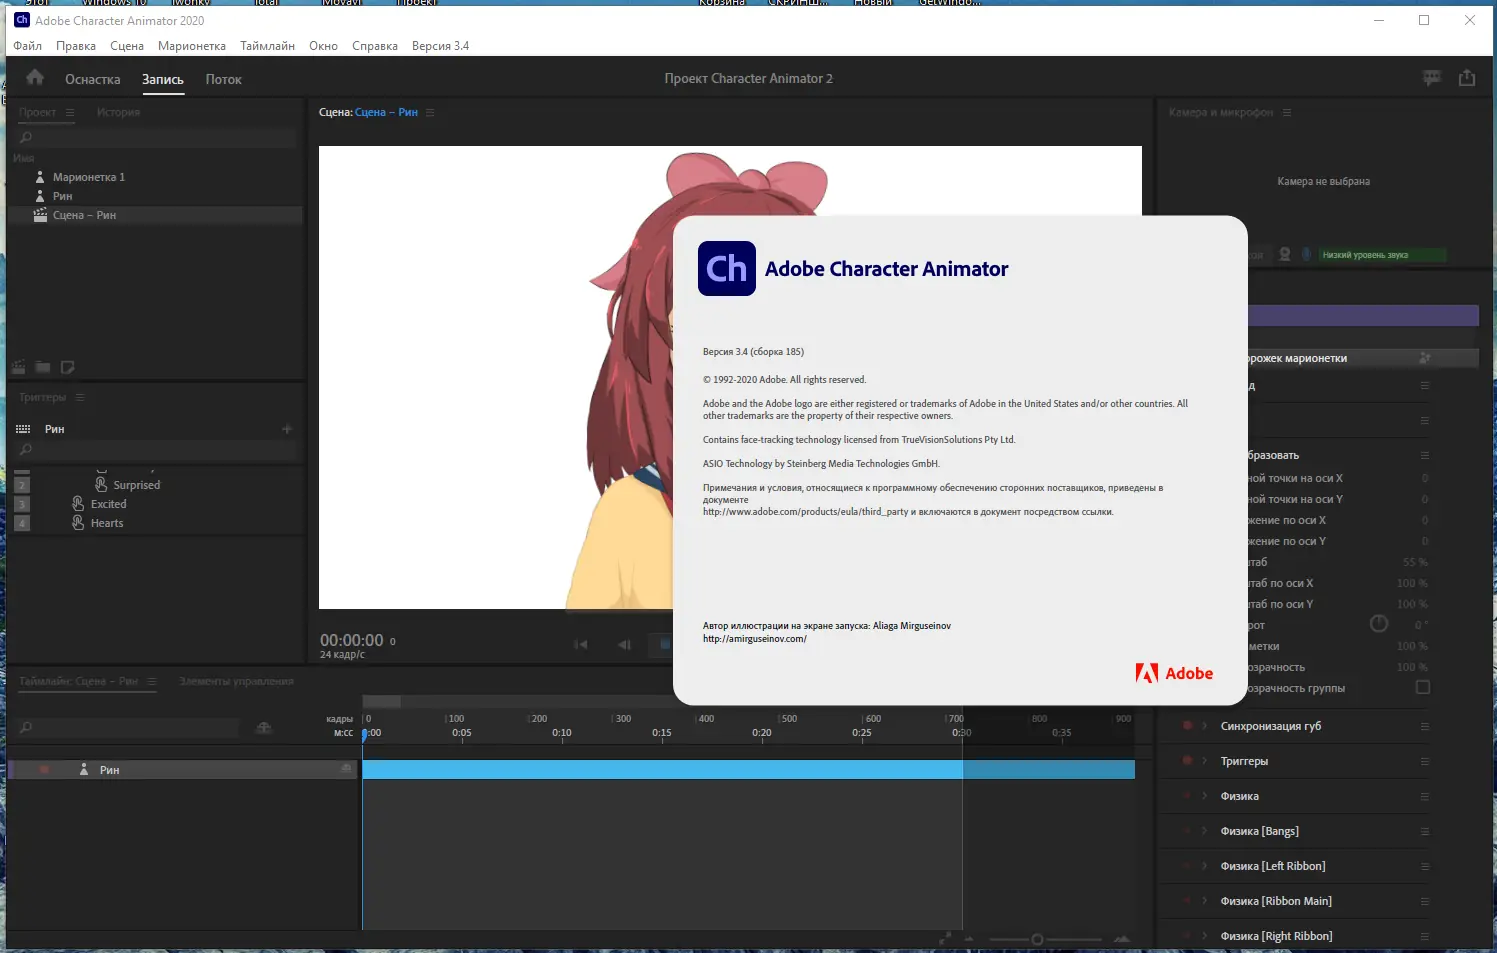Screen dimensions: 1497x953
Task: Select the Сцена – Рин item in Project panel
Action: pyautogui.click(x=85, y=214)
